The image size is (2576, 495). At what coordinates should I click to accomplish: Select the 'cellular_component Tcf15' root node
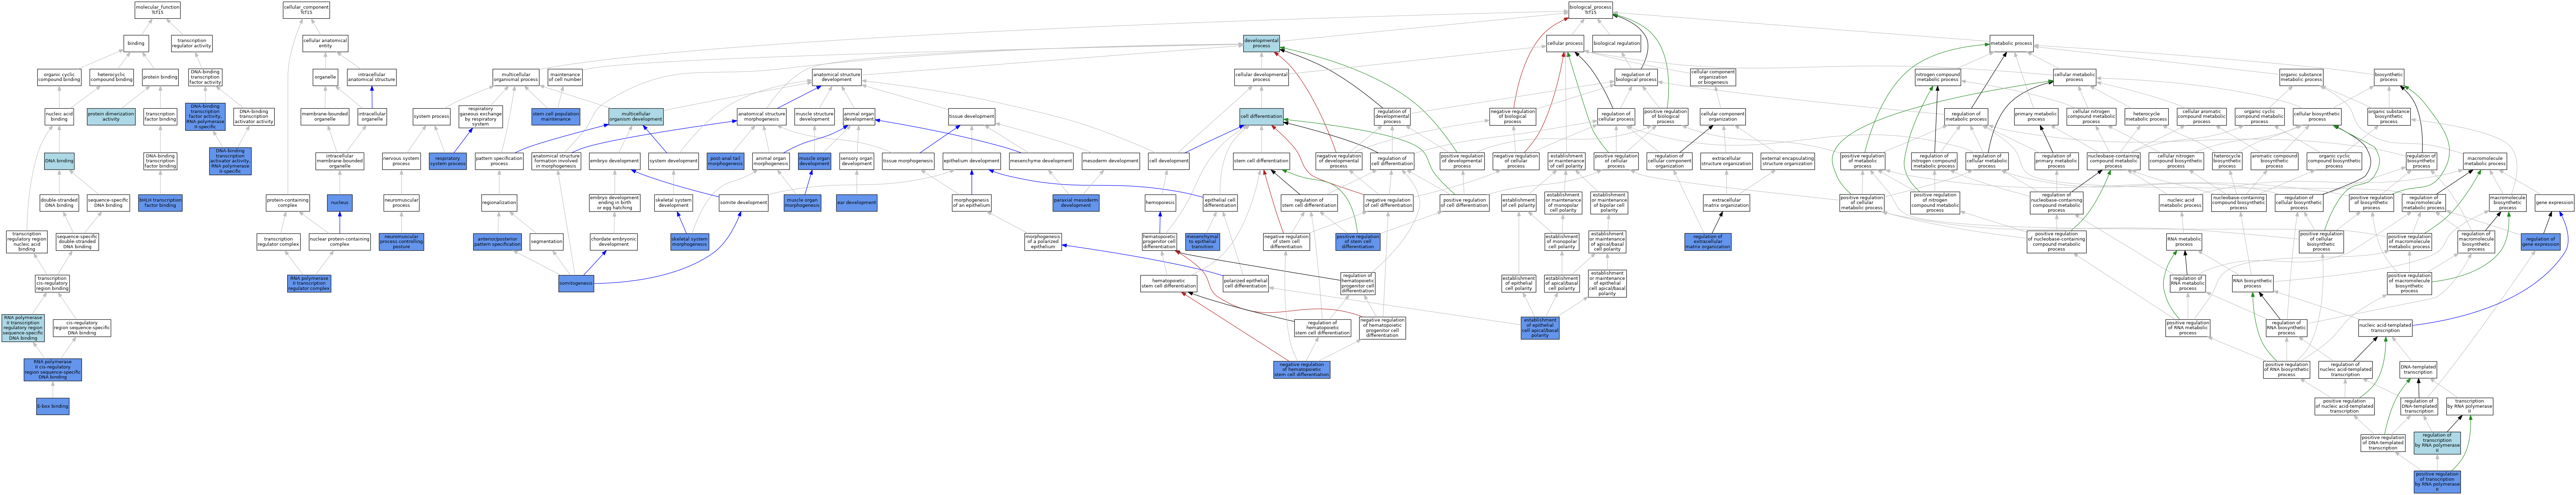tap(306, 10)
